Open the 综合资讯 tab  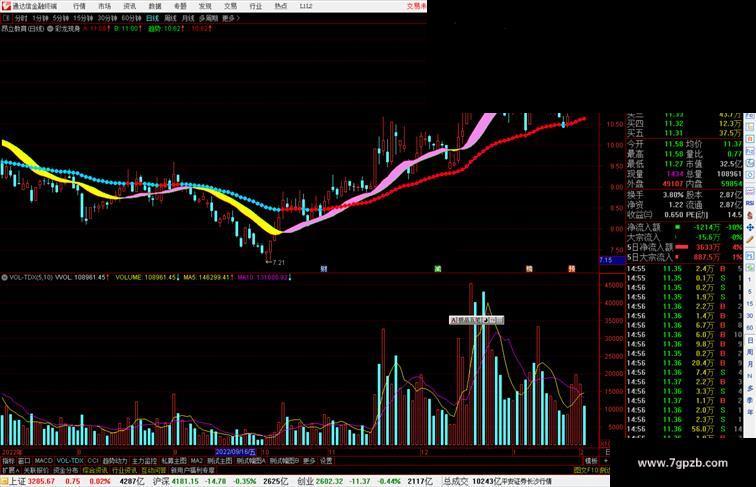coord(95,470)
